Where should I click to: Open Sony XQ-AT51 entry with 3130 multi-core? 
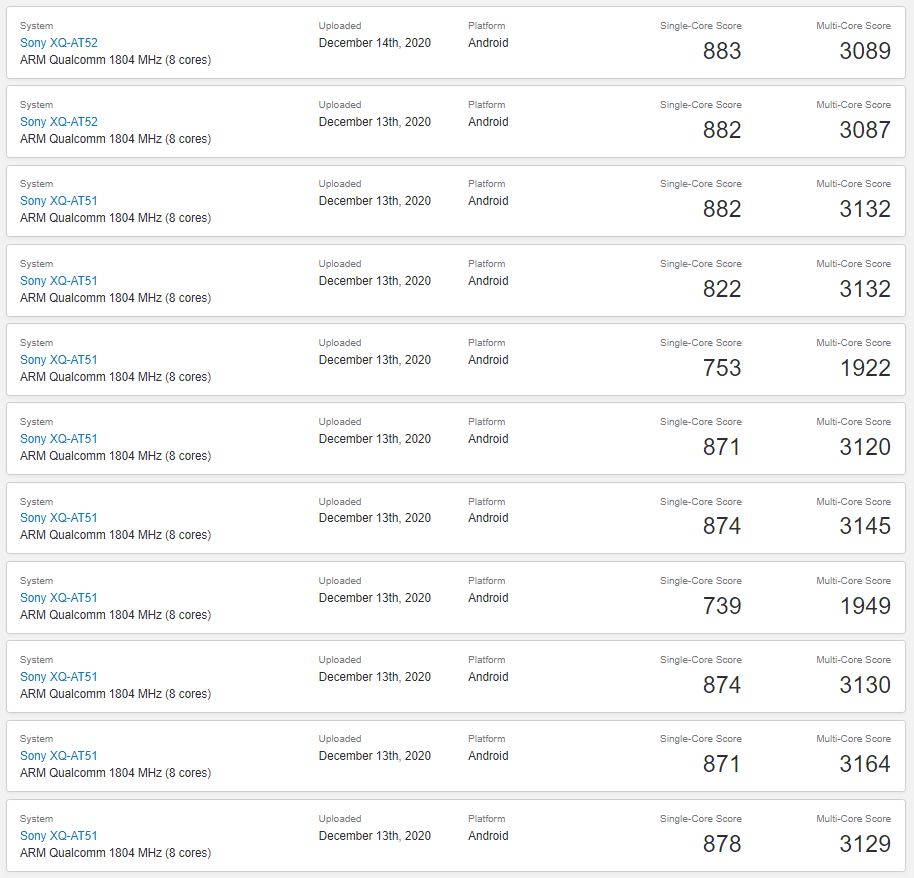[58, 676]
